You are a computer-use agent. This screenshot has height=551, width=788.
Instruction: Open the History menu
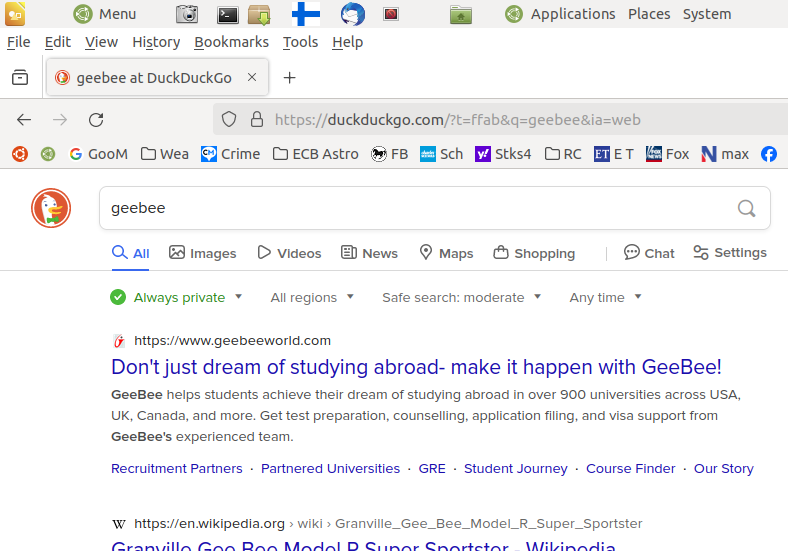(x=156, y=42)
